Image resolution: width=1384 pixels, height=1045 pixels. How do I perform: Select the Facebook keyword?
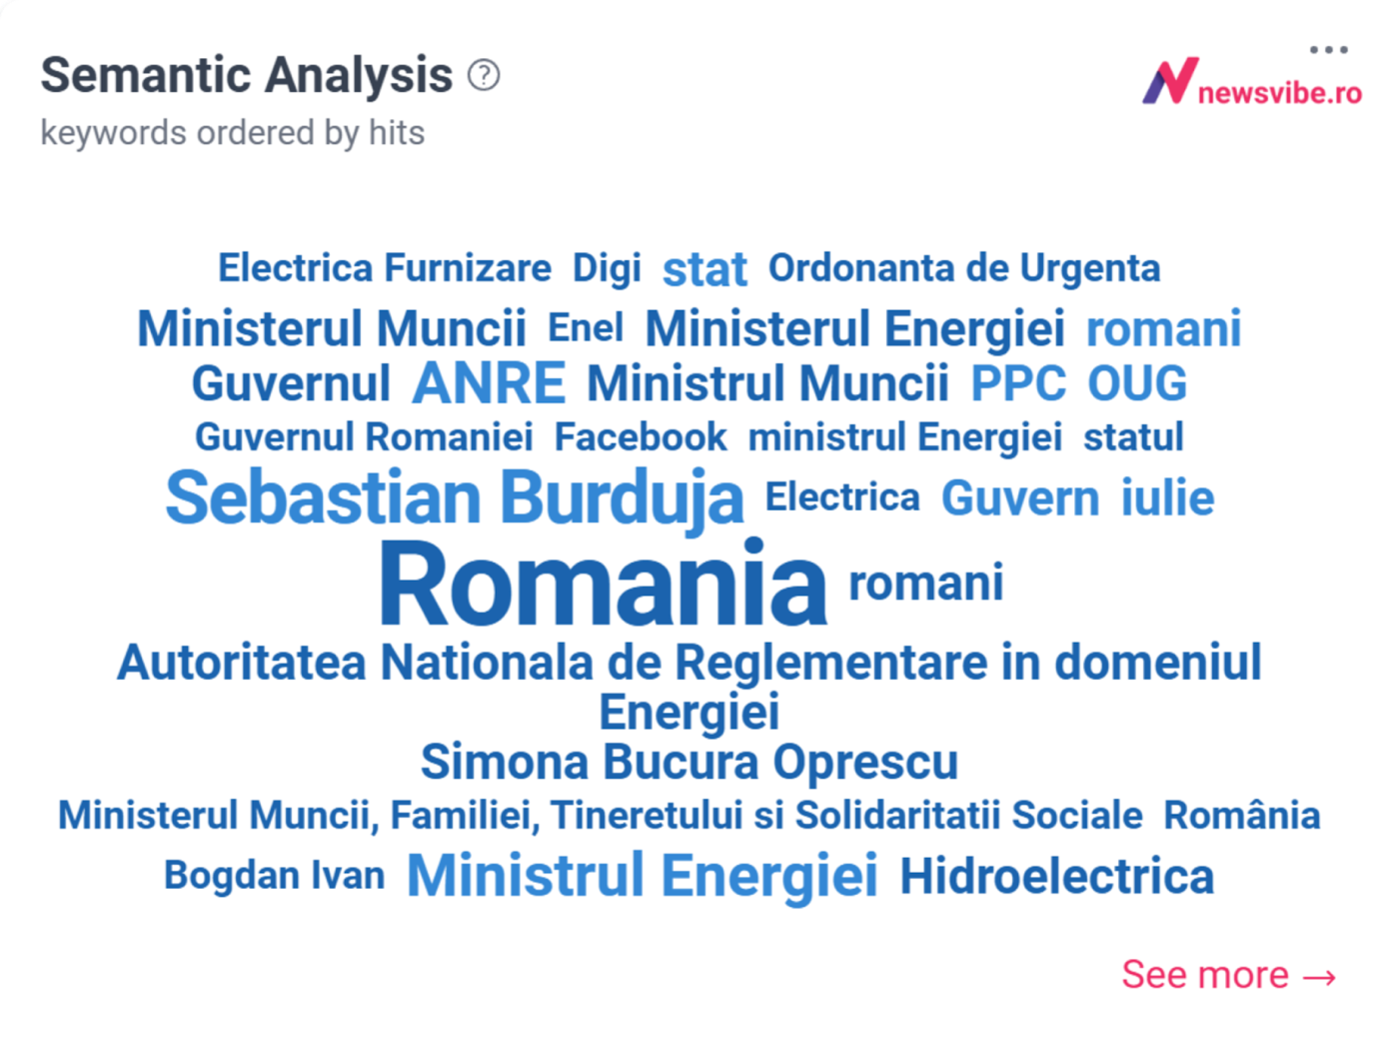tap(641, 437)
